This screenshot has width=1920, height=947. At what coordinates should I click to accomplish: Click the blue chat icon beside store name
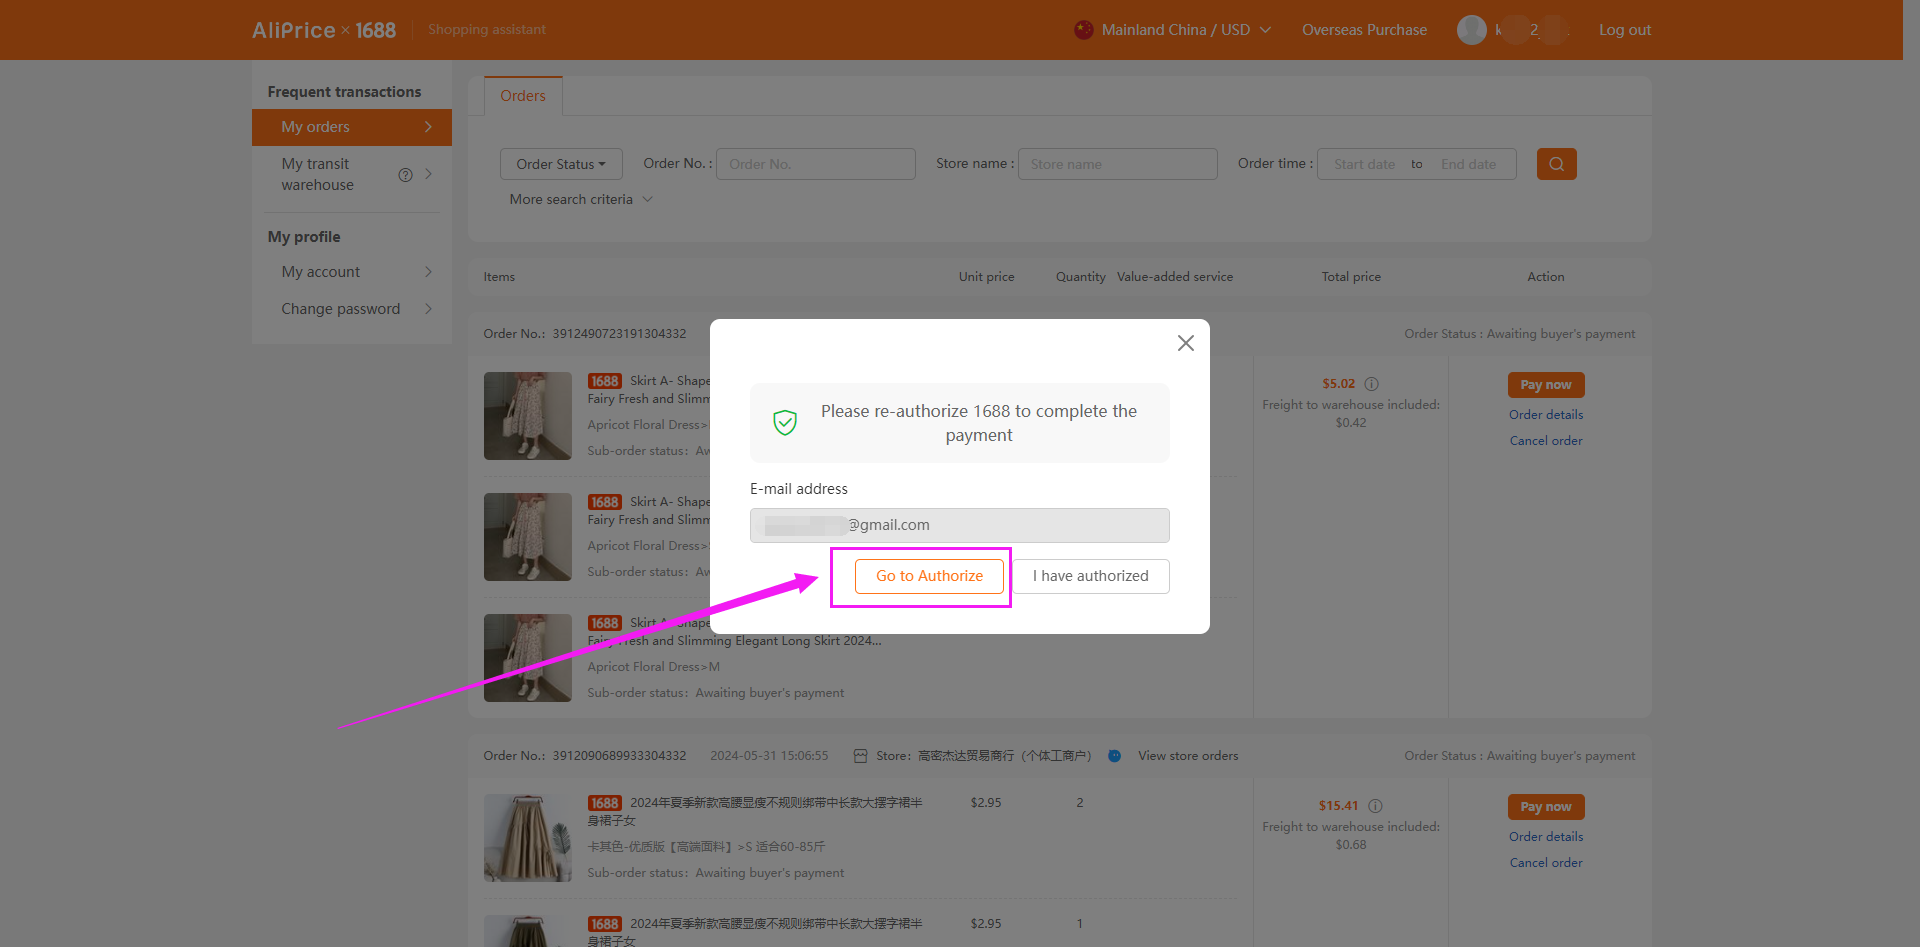point(1114,756)
